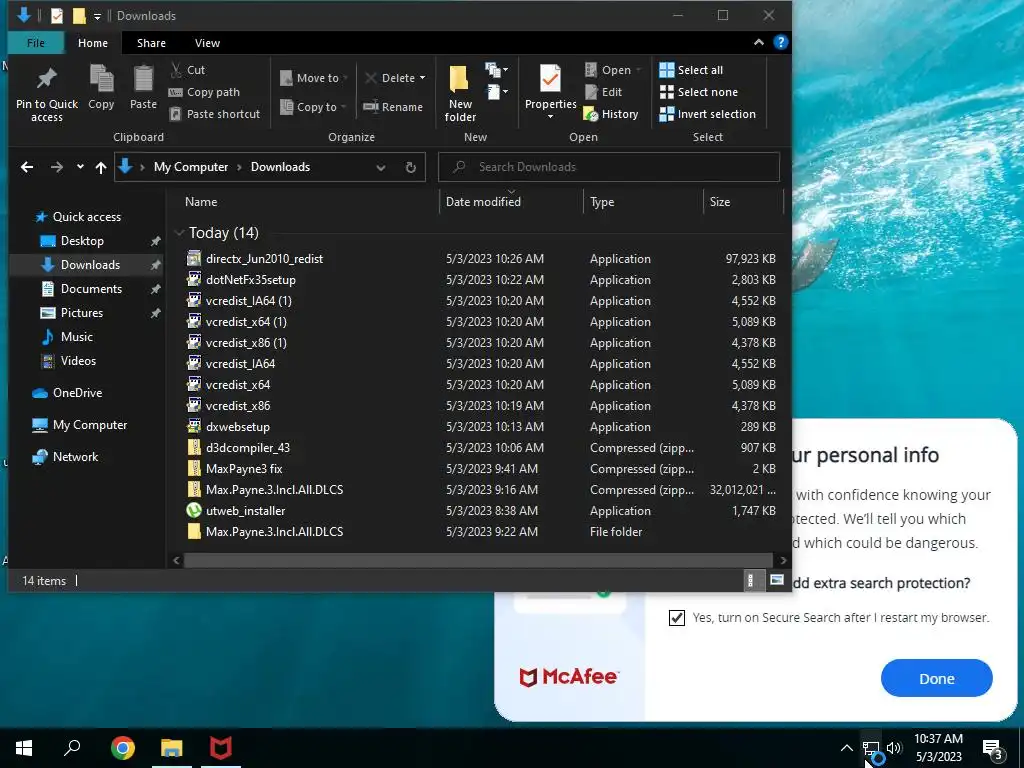Switch to the Share tab
The image size is (1024, 768).
(x=151, y=43)
